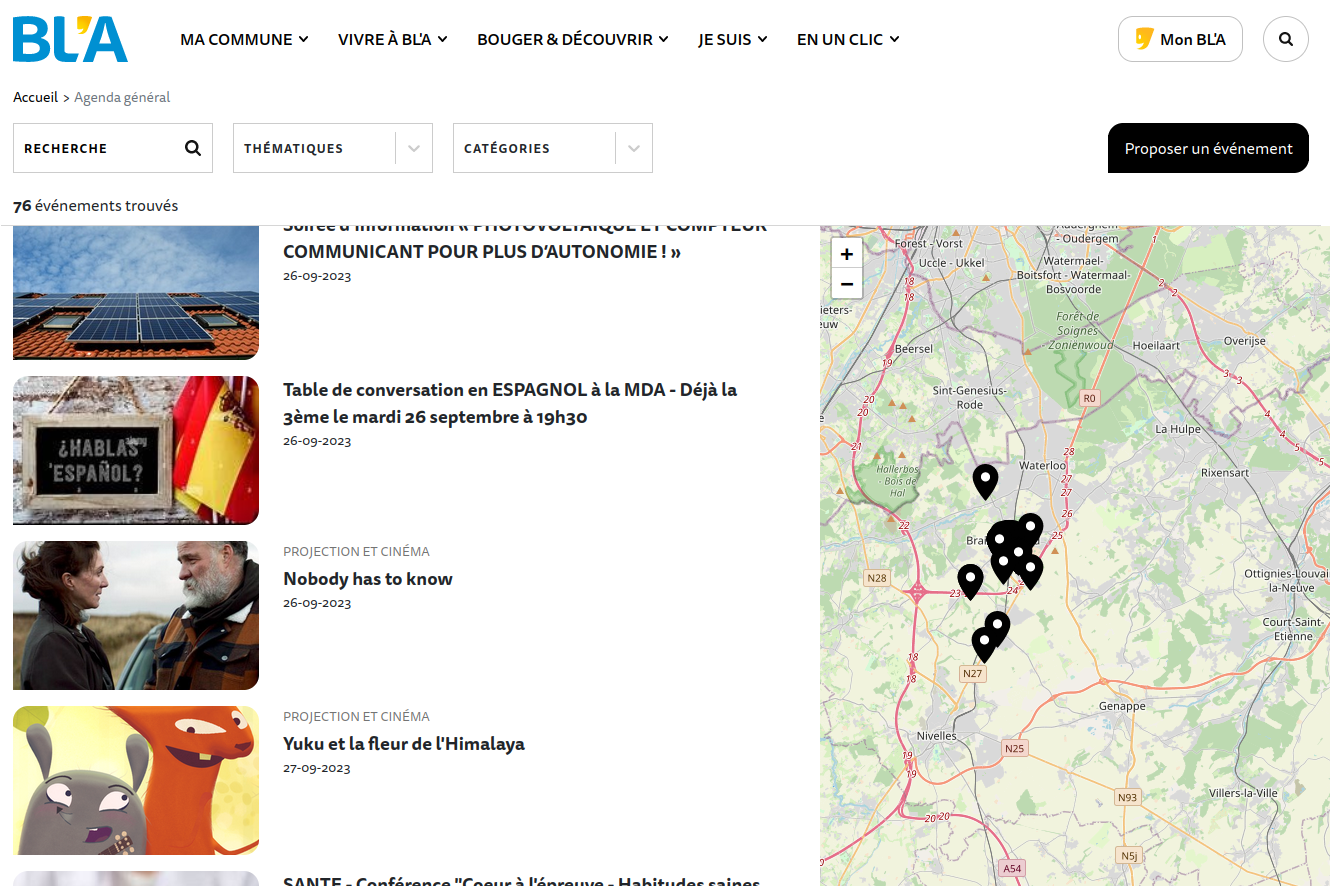The image size is (1330, 886).
Task: Click the solar panels event thumbnail
Action: click(x=136, y=292)
